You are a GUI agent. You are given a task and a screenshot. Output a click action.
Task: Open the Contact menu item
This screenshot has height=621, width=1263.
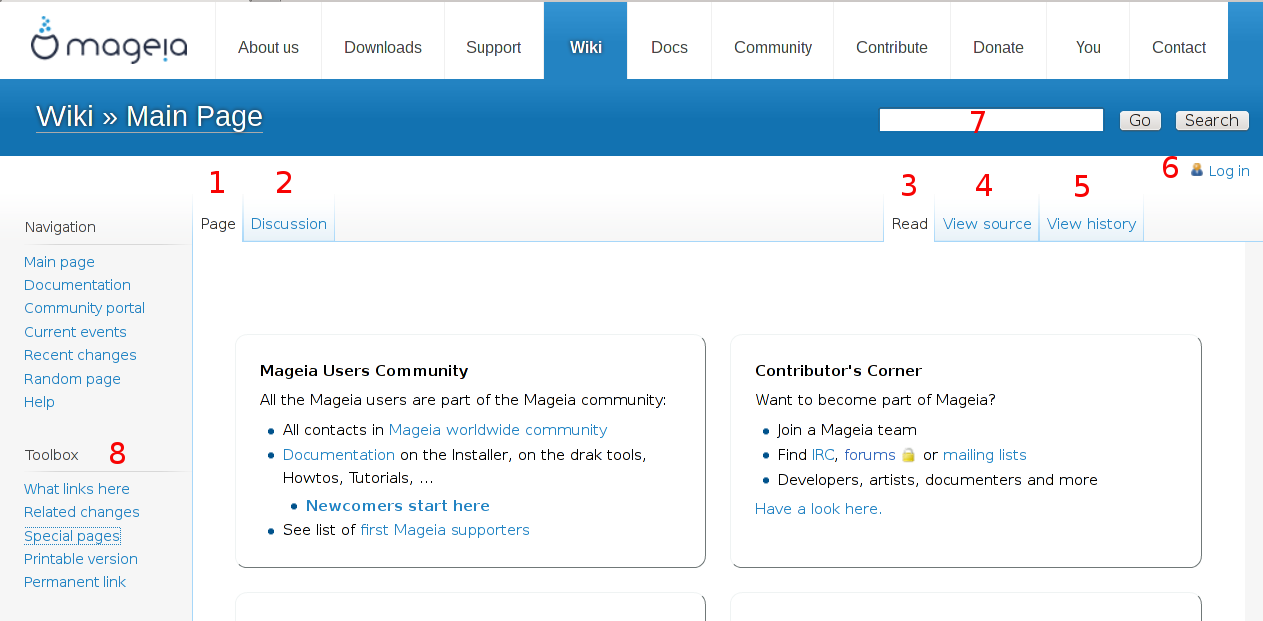1179,47
